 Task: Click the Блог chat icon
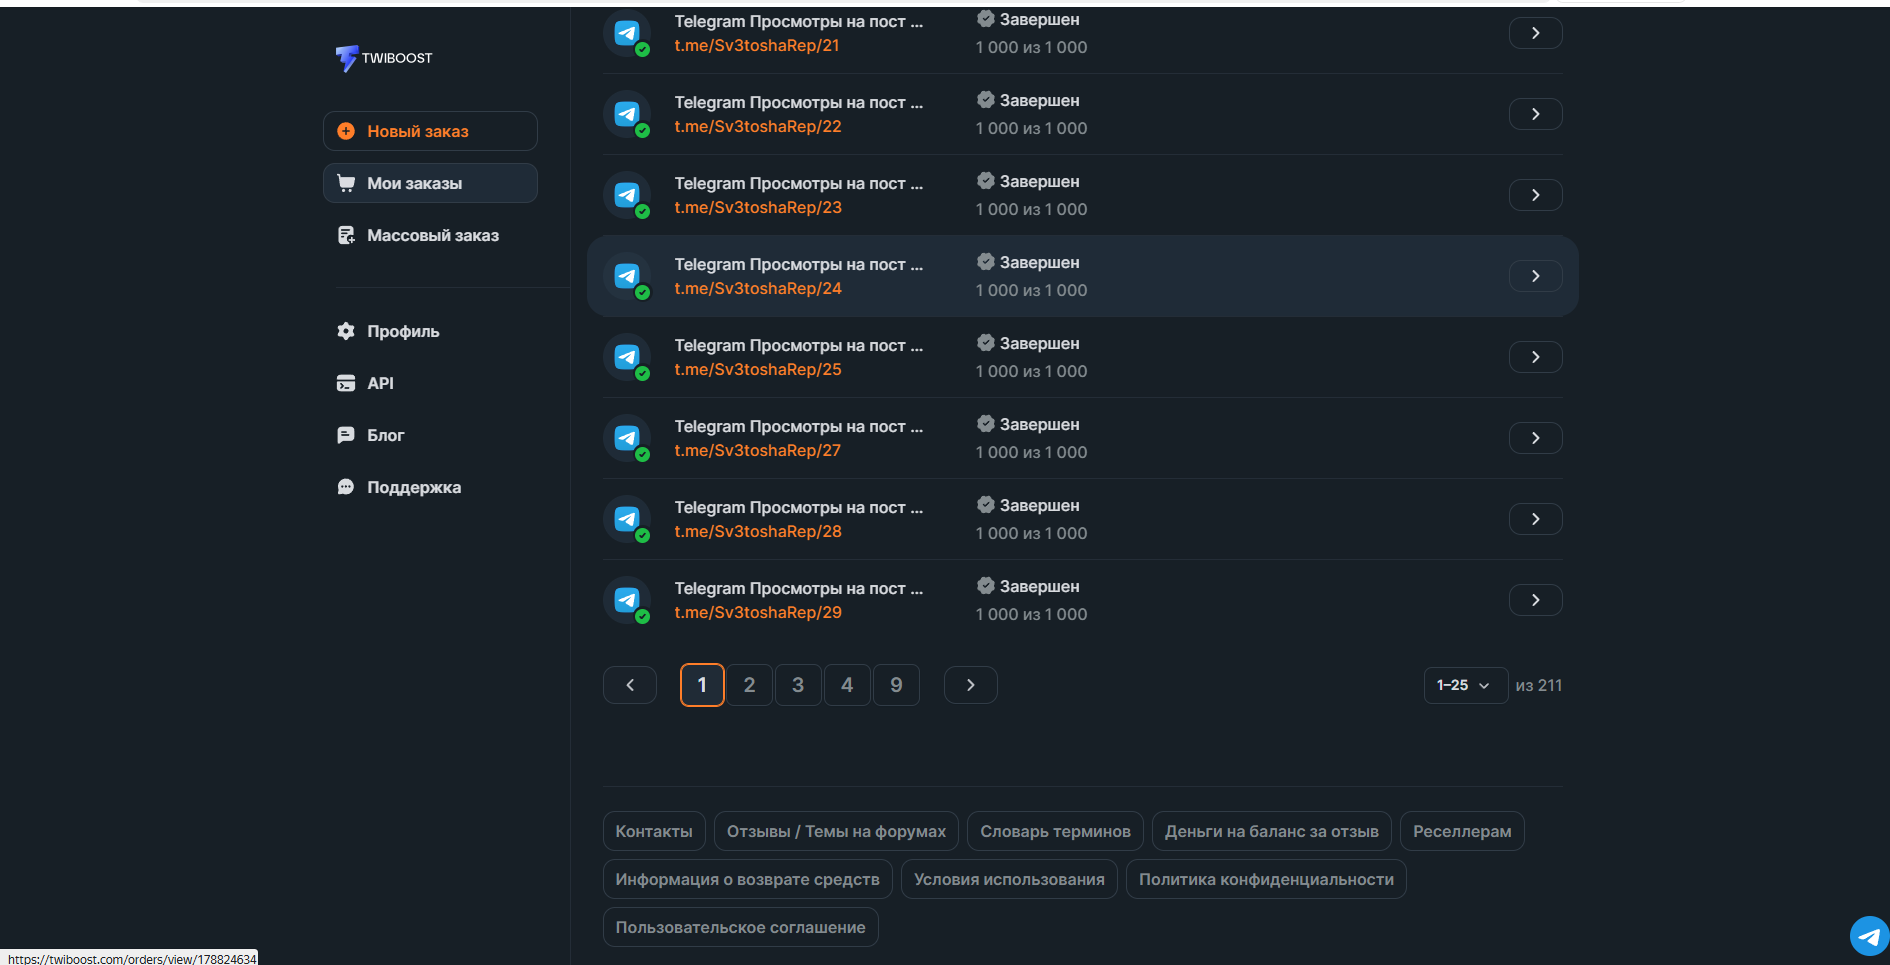coord(346,435)
